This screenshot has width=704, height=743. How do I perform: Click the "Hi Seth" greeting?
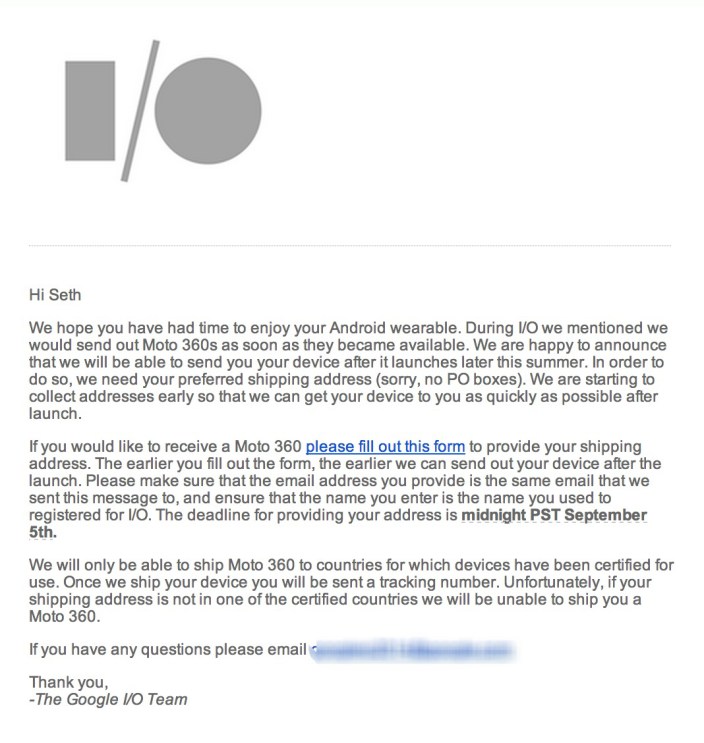(58, 295)
